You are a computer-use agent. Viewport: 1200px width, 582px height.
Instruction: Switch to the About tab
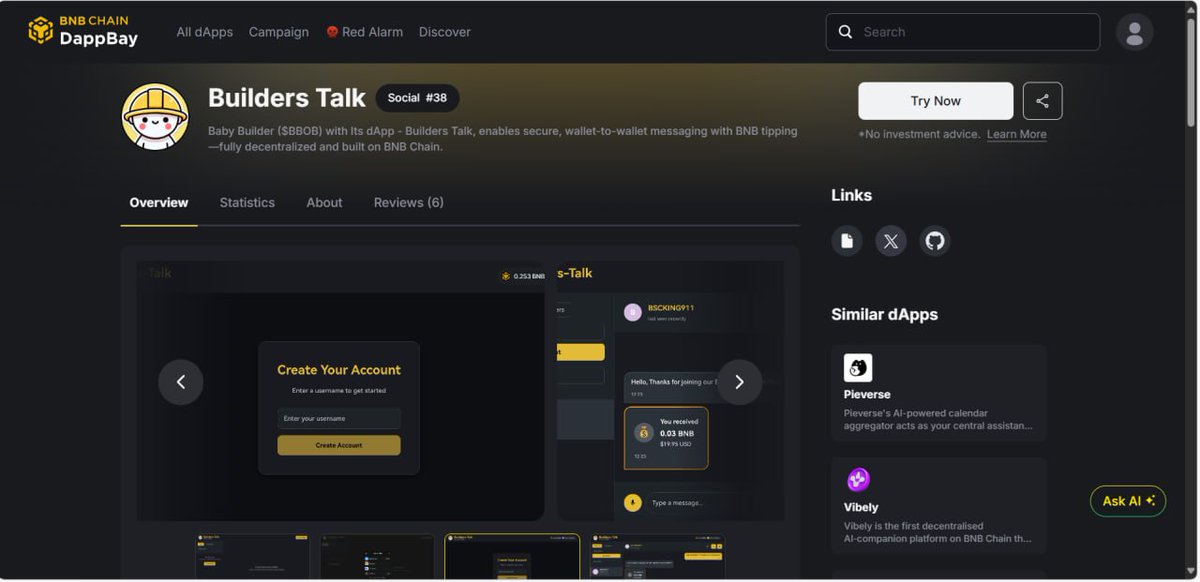pos(324,203)
